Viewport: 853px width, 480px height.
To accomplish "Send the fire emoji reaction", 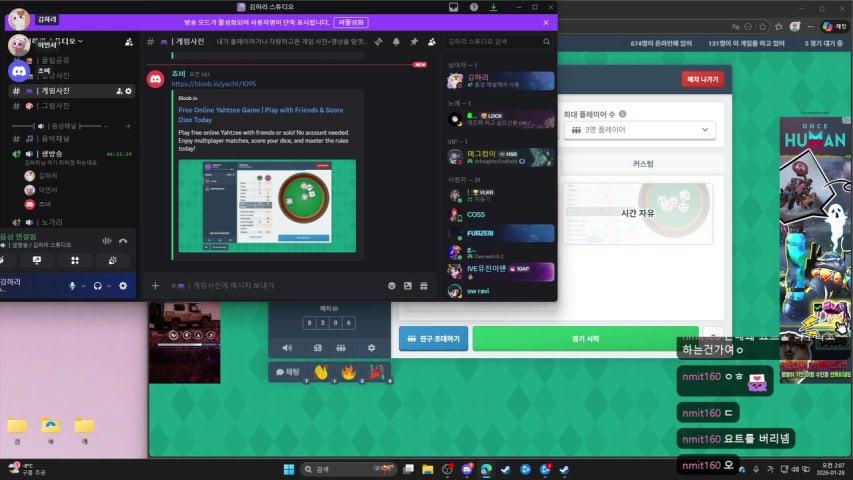I will (x=348, y=373).
